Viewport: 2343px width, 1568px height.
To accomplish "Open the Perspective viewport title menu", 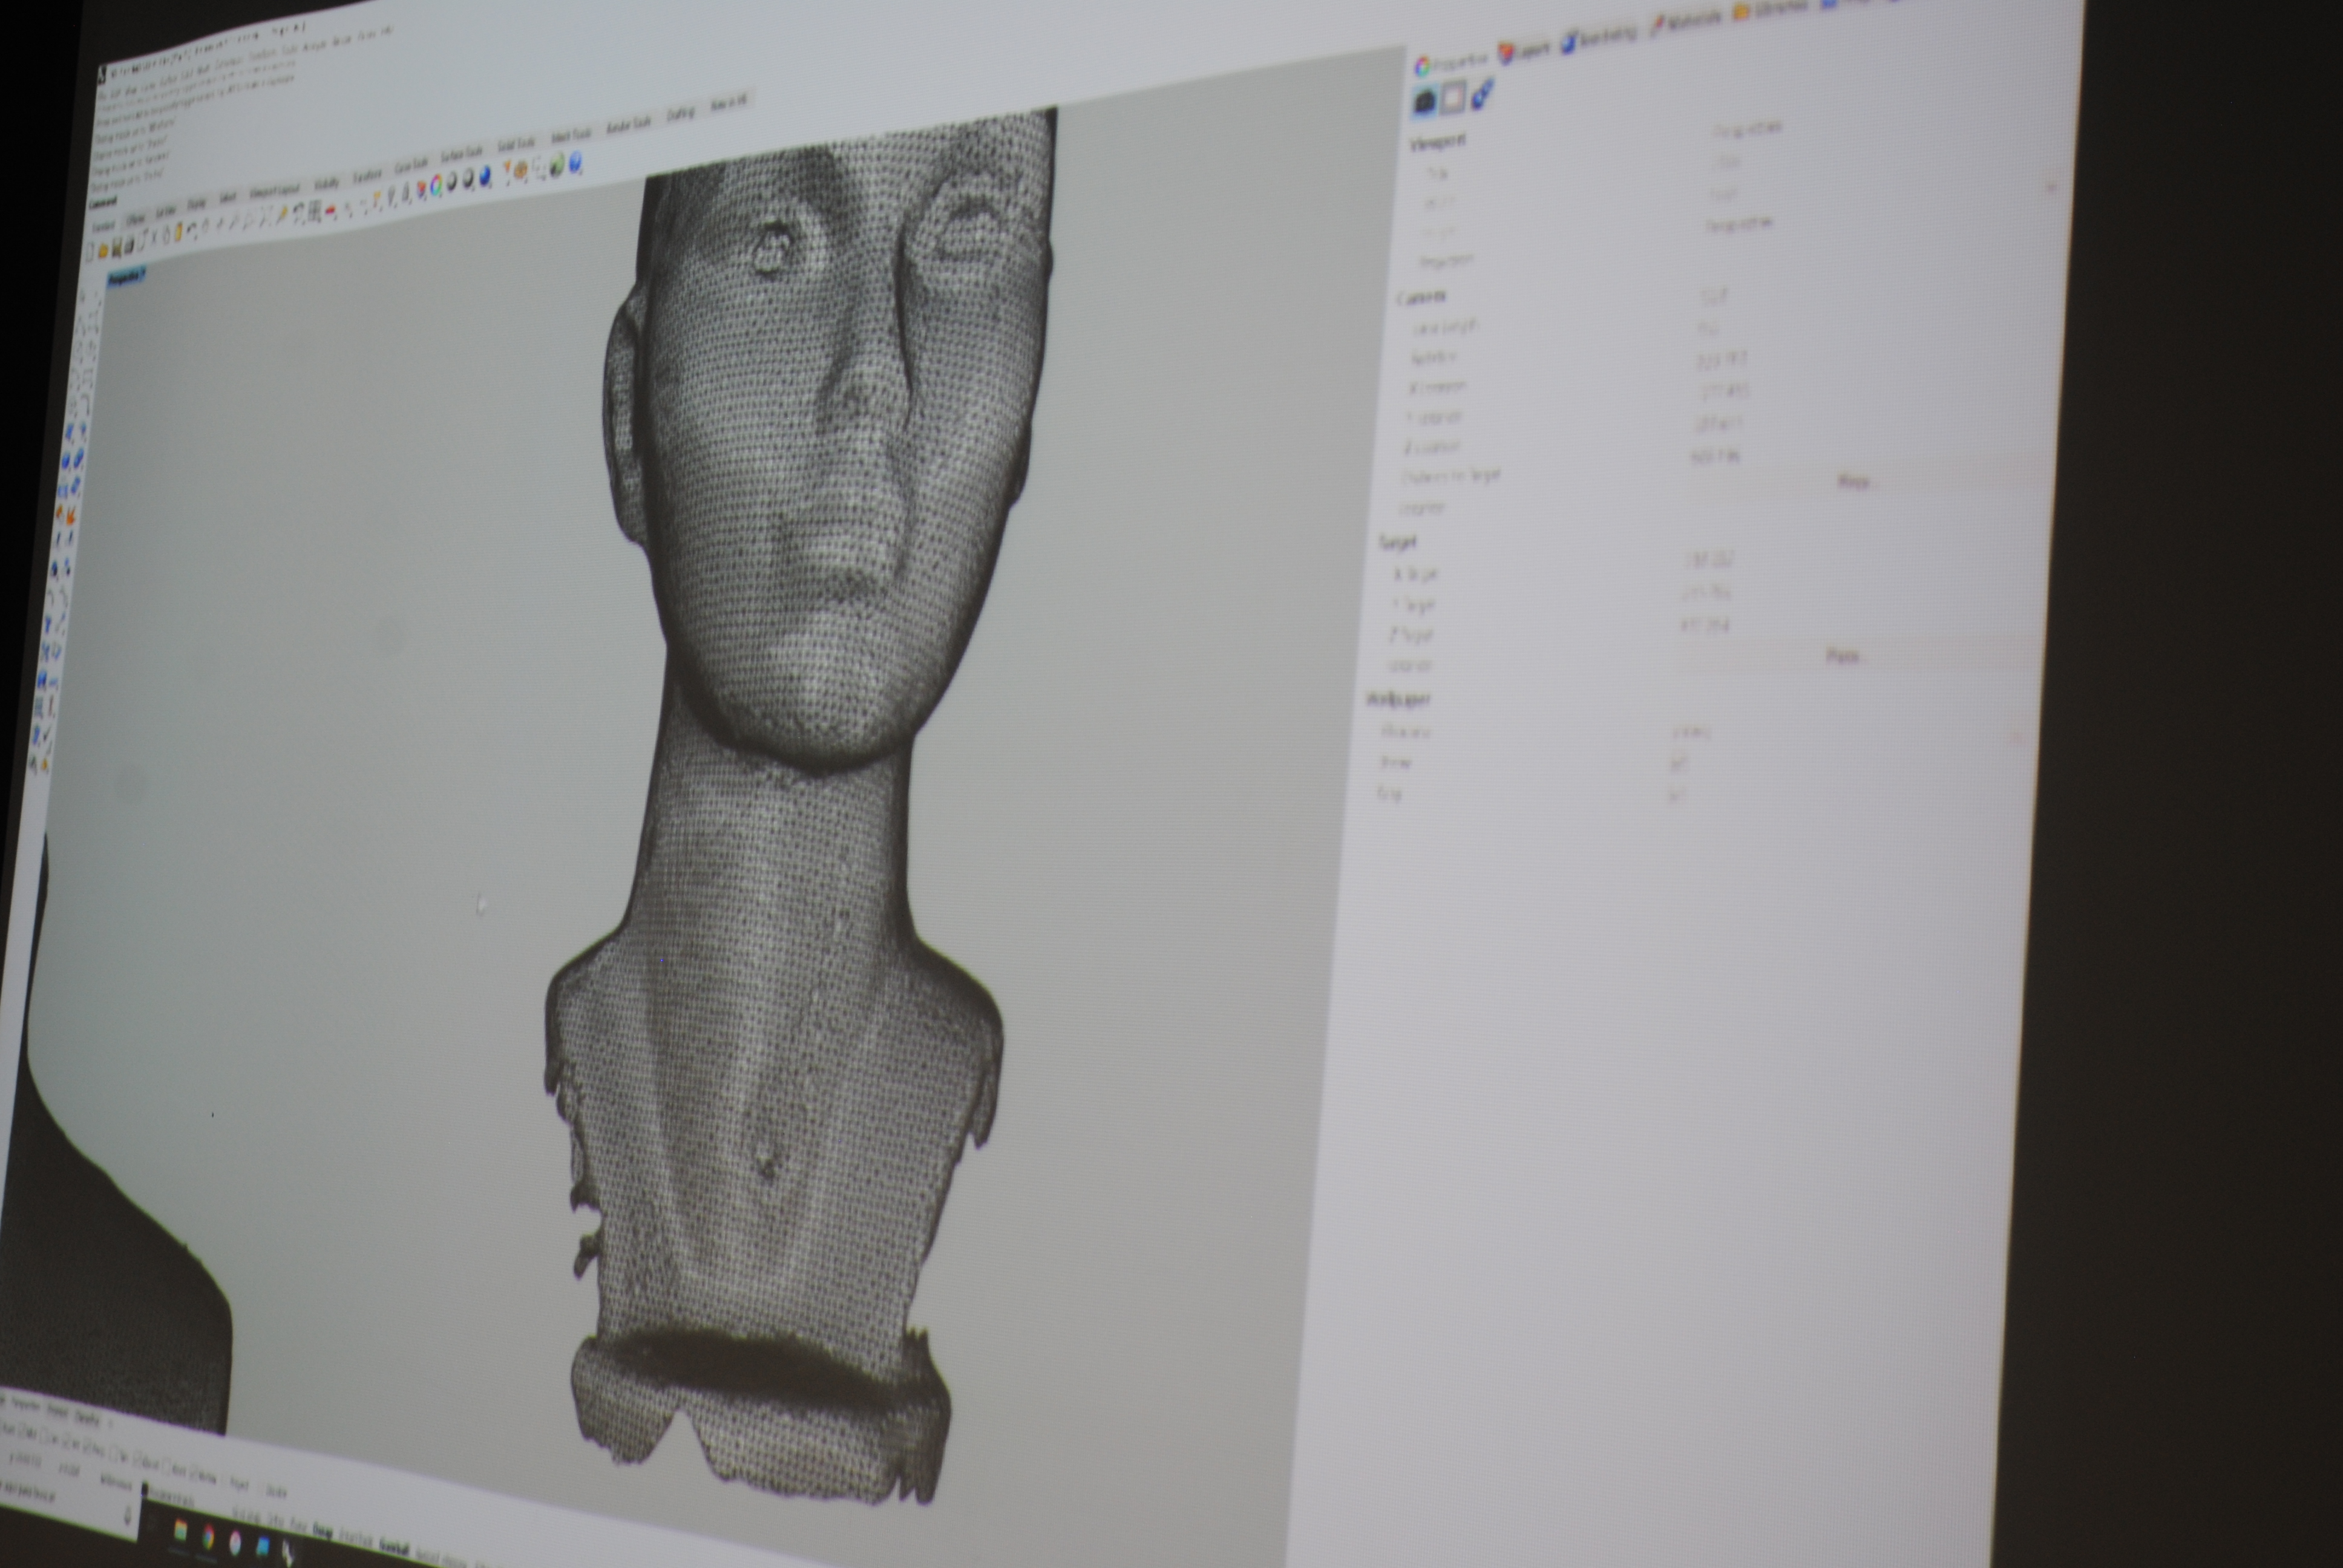I will click(125, 277).
